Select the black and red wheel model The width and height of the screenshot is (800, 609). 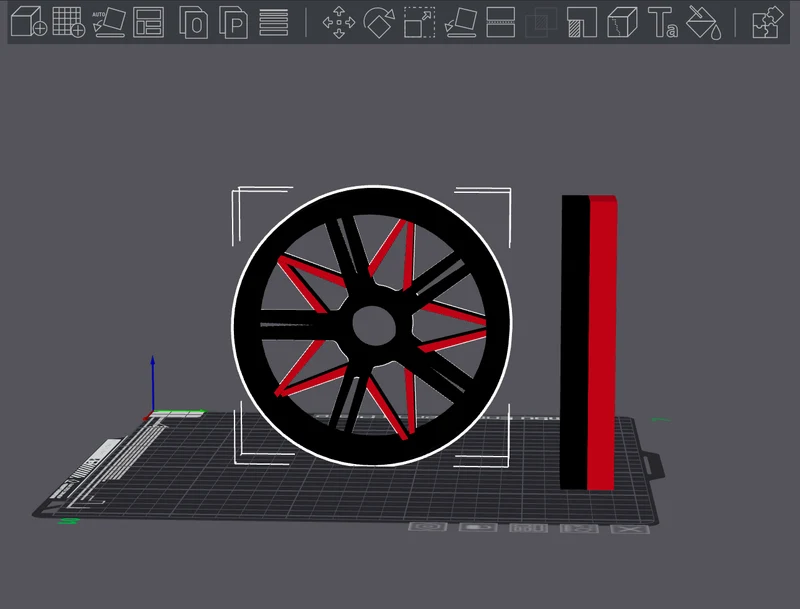(x=371, y=325)
